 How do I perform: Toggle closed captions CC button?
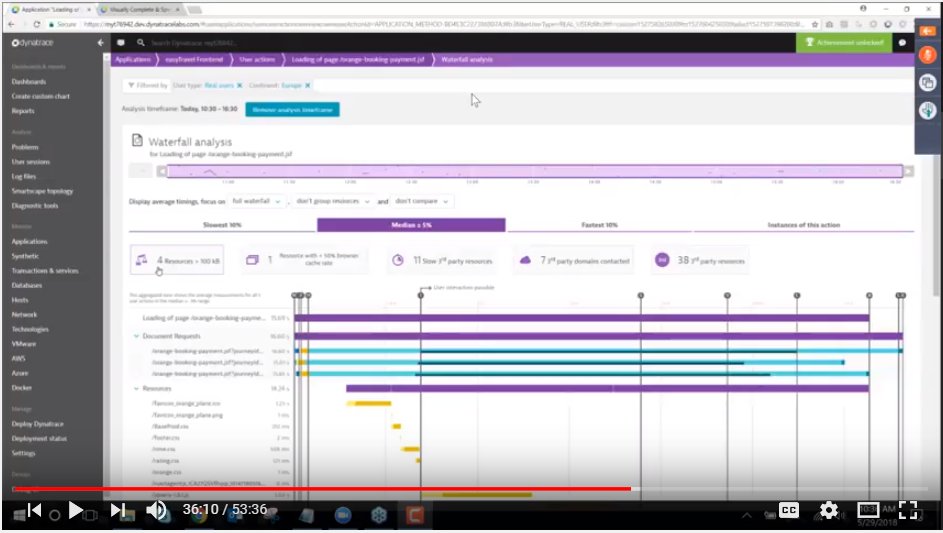[x=788, y=510]
